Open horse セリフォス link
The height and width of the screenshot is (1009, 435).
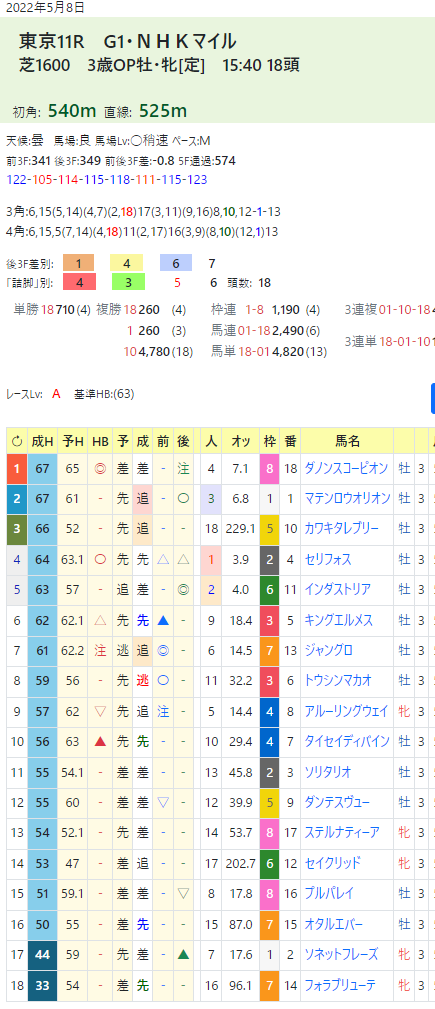click(x=328, y=560)
